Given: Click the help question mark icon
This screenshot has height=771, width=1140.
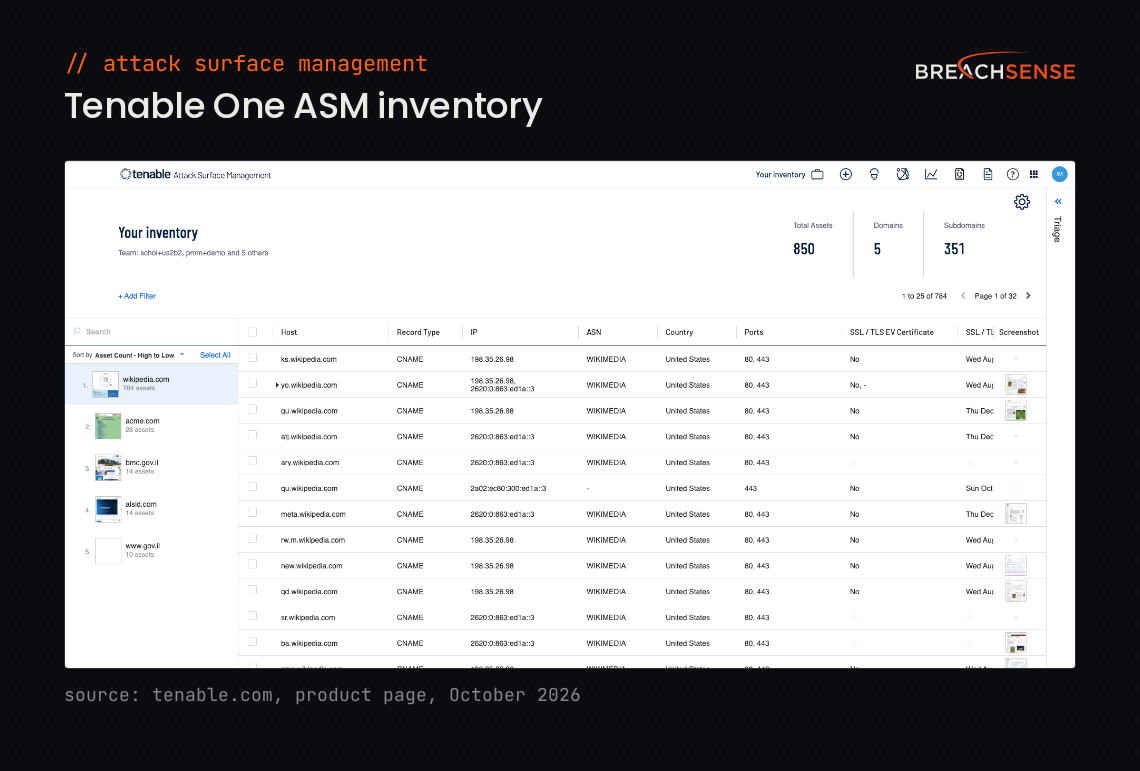Looking at the screenshot, I should [x=1012, y=175].
